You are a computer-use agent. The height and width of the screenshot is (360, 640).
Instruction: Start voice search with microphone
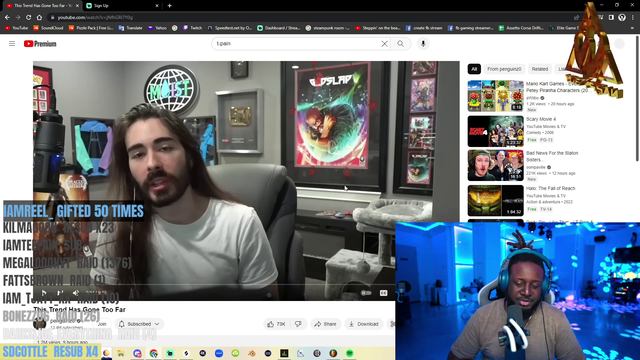(423, 44)
